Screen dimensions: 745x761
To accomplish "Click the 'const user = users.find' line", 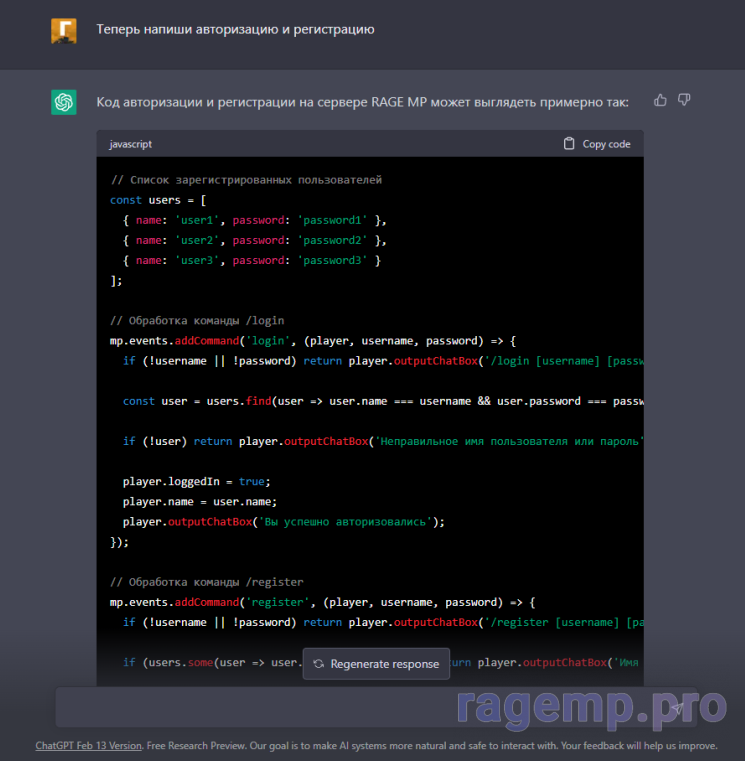I will pyautogui.click(x=383, y=401).
